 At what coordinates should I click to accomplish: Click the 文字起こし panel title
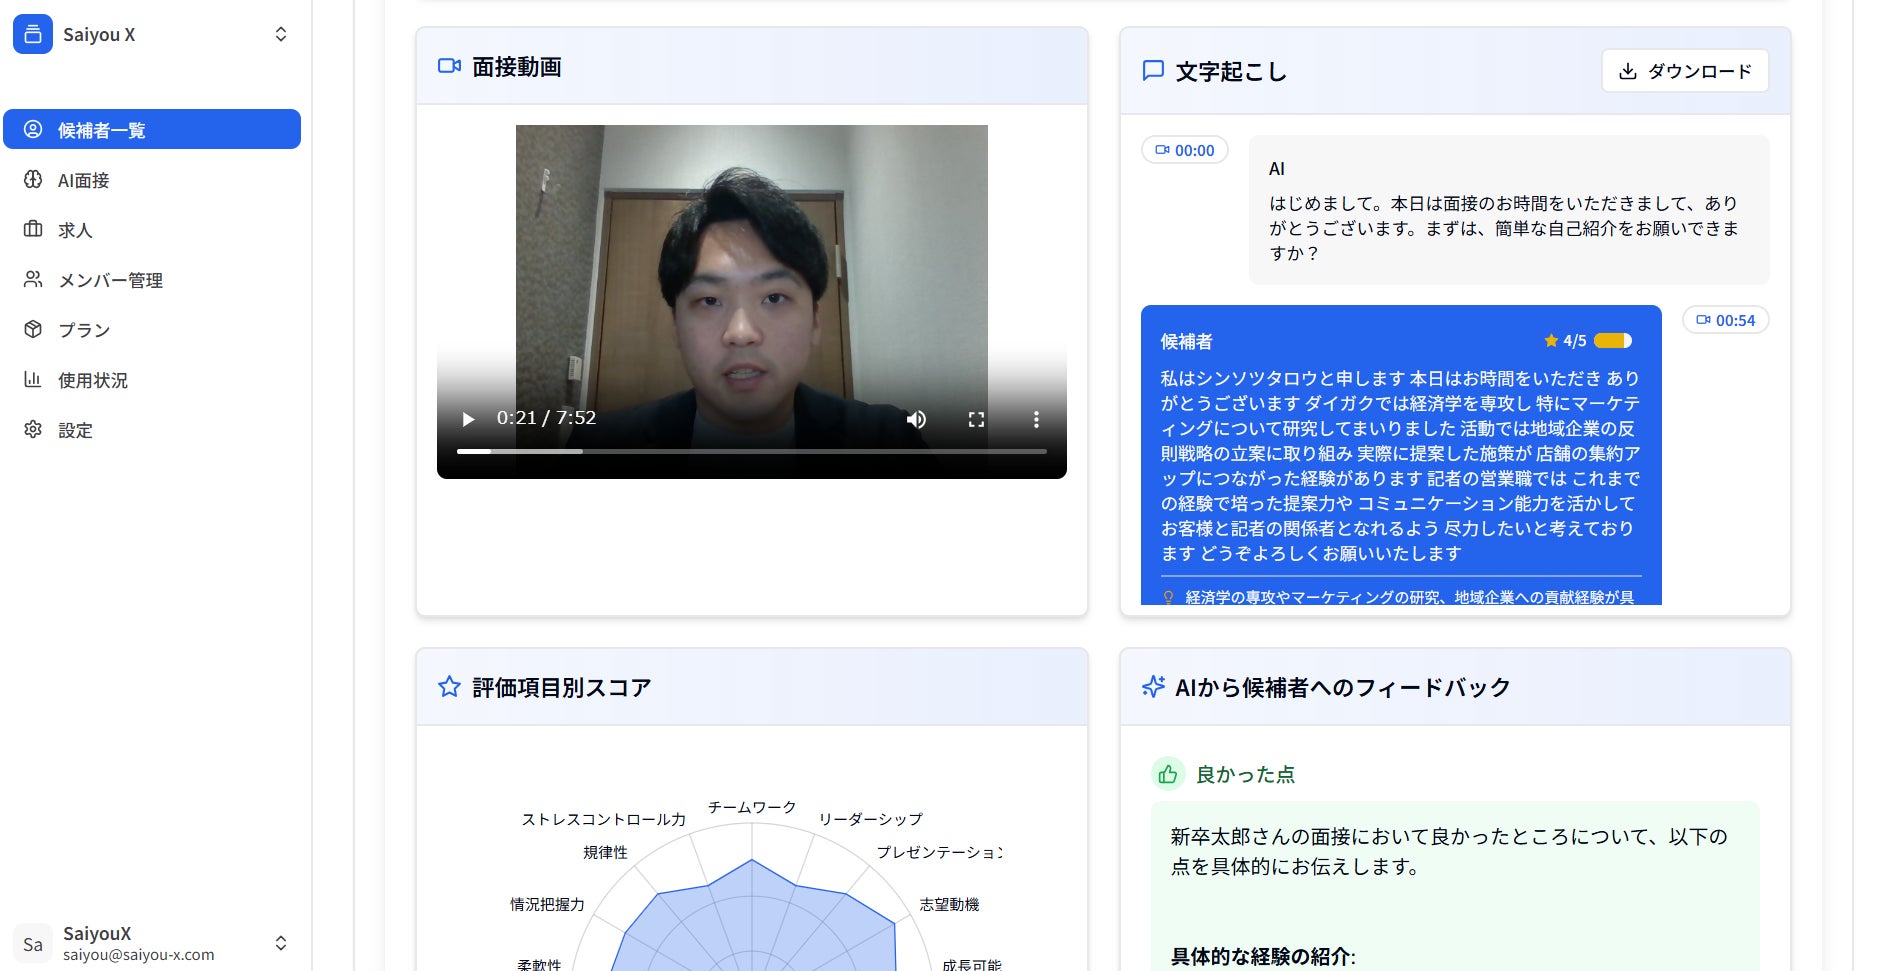point(1231,72)
